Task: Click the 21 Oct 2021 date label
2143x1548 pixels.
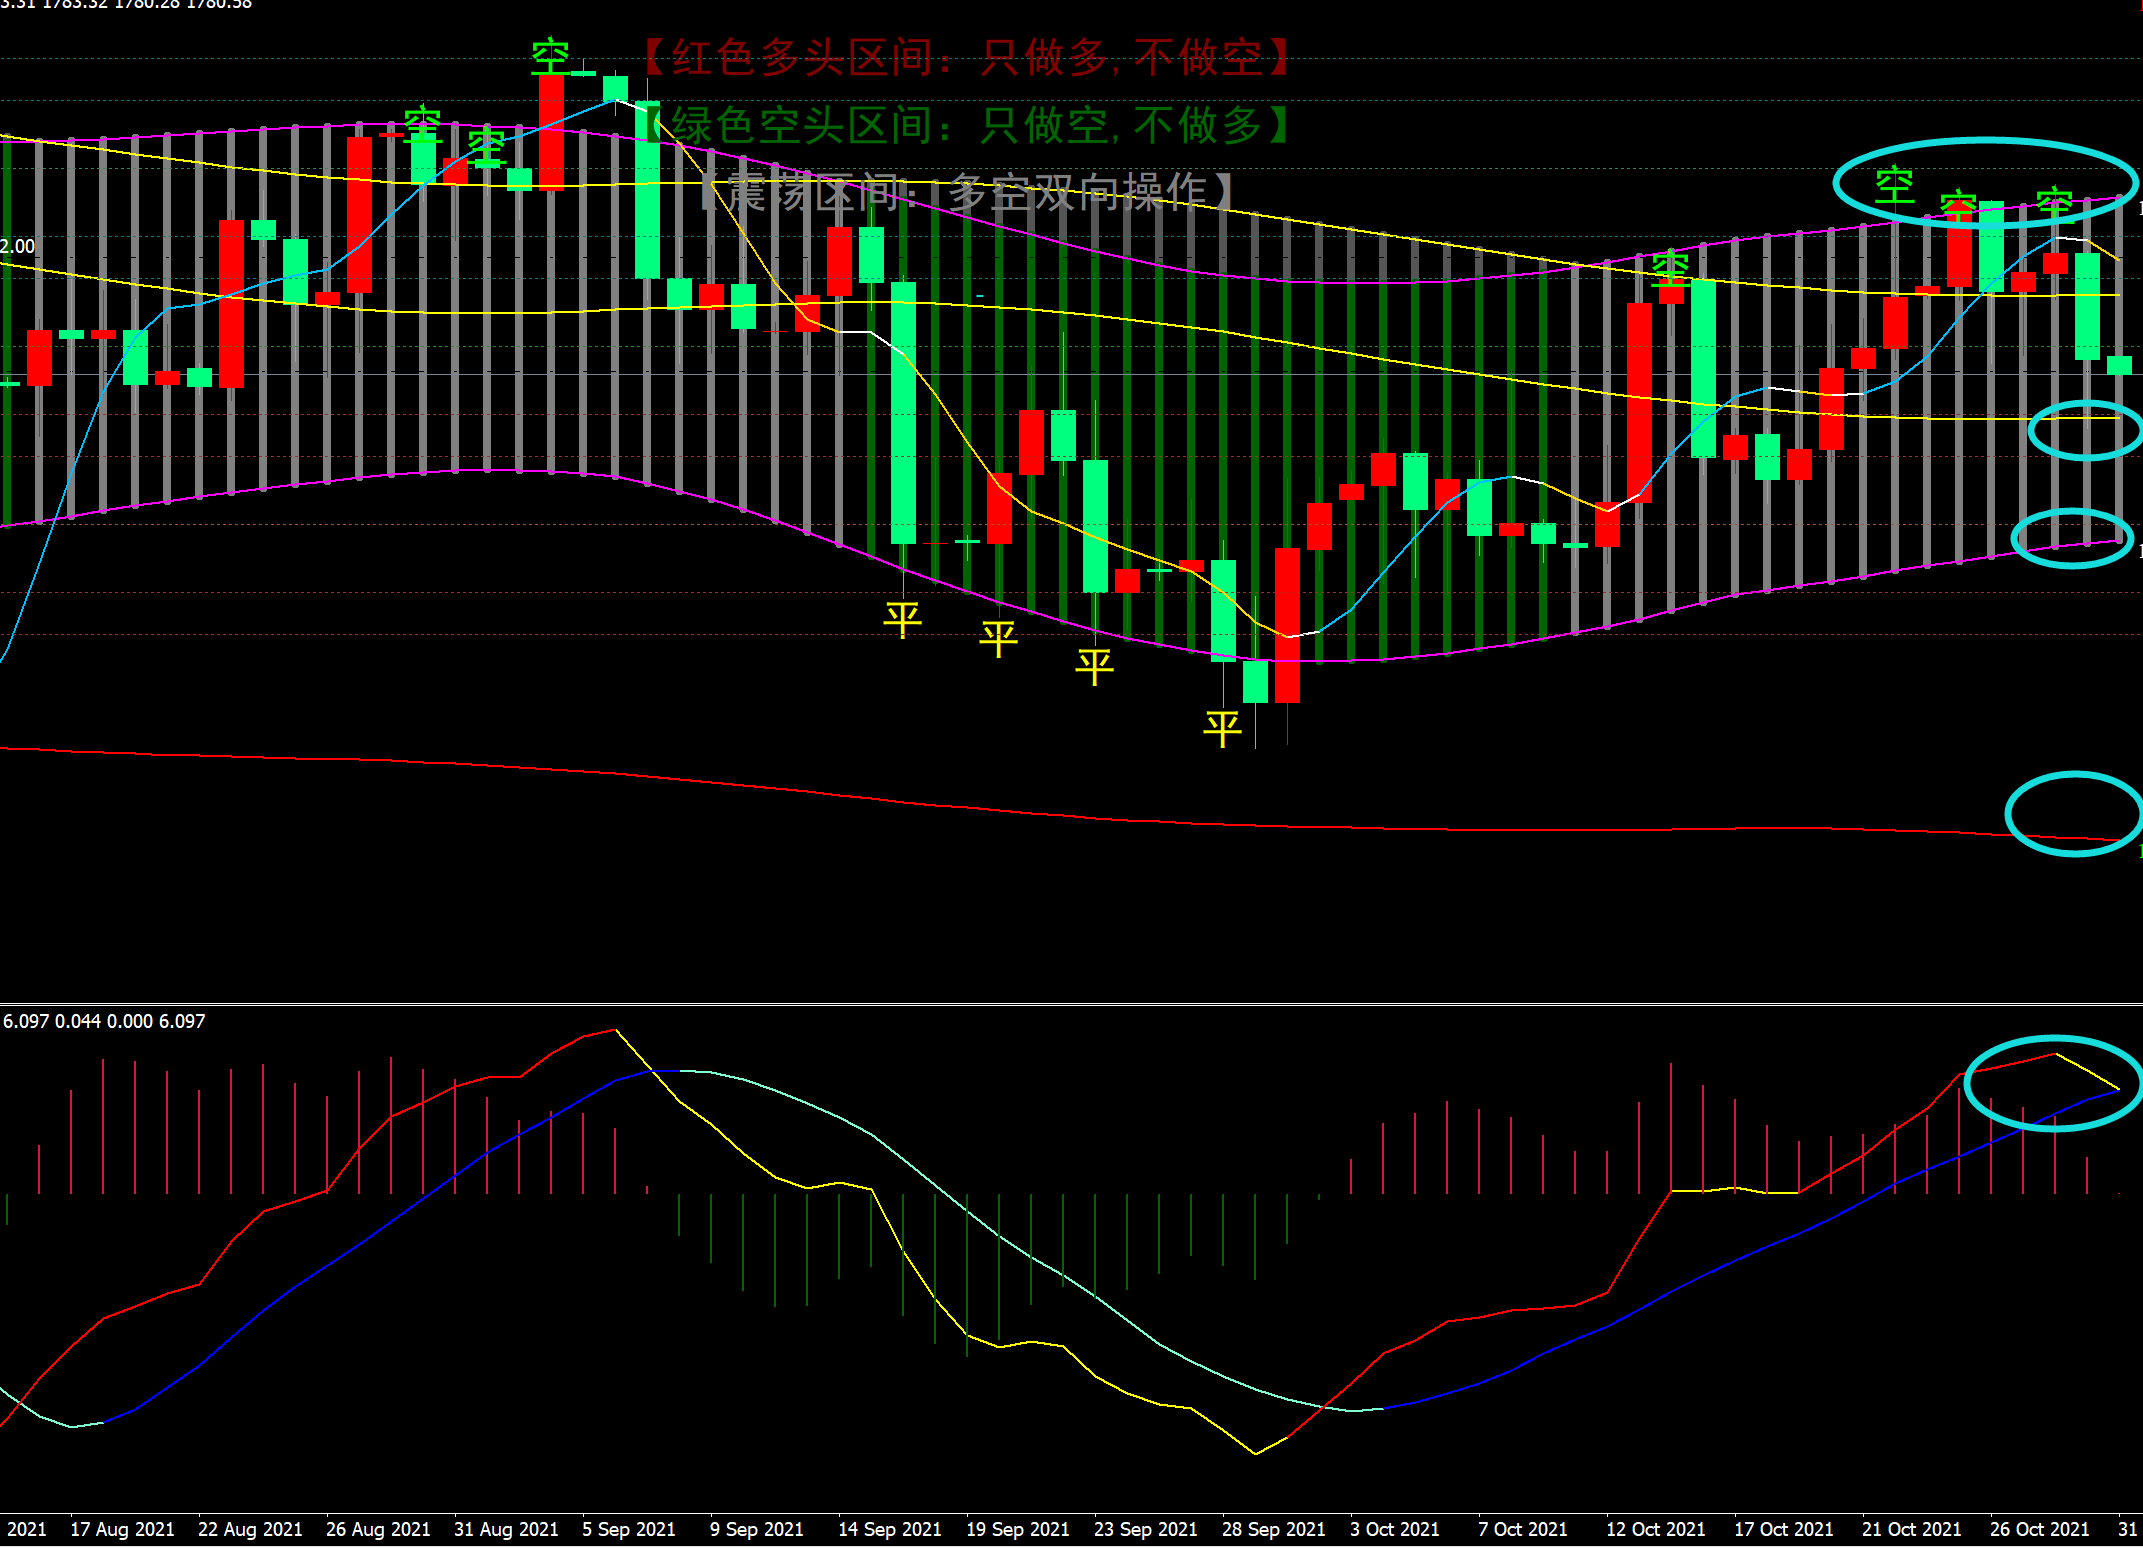Action: [1912, 1529]
